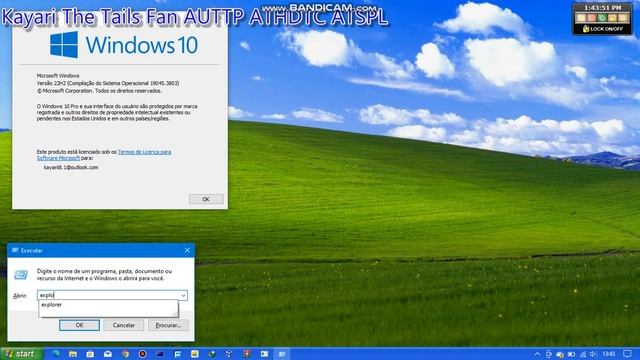Click the Versão 22H2 build text line
Image resolution: width=640 pixels, height=360 pixels.
pos(108,83)
